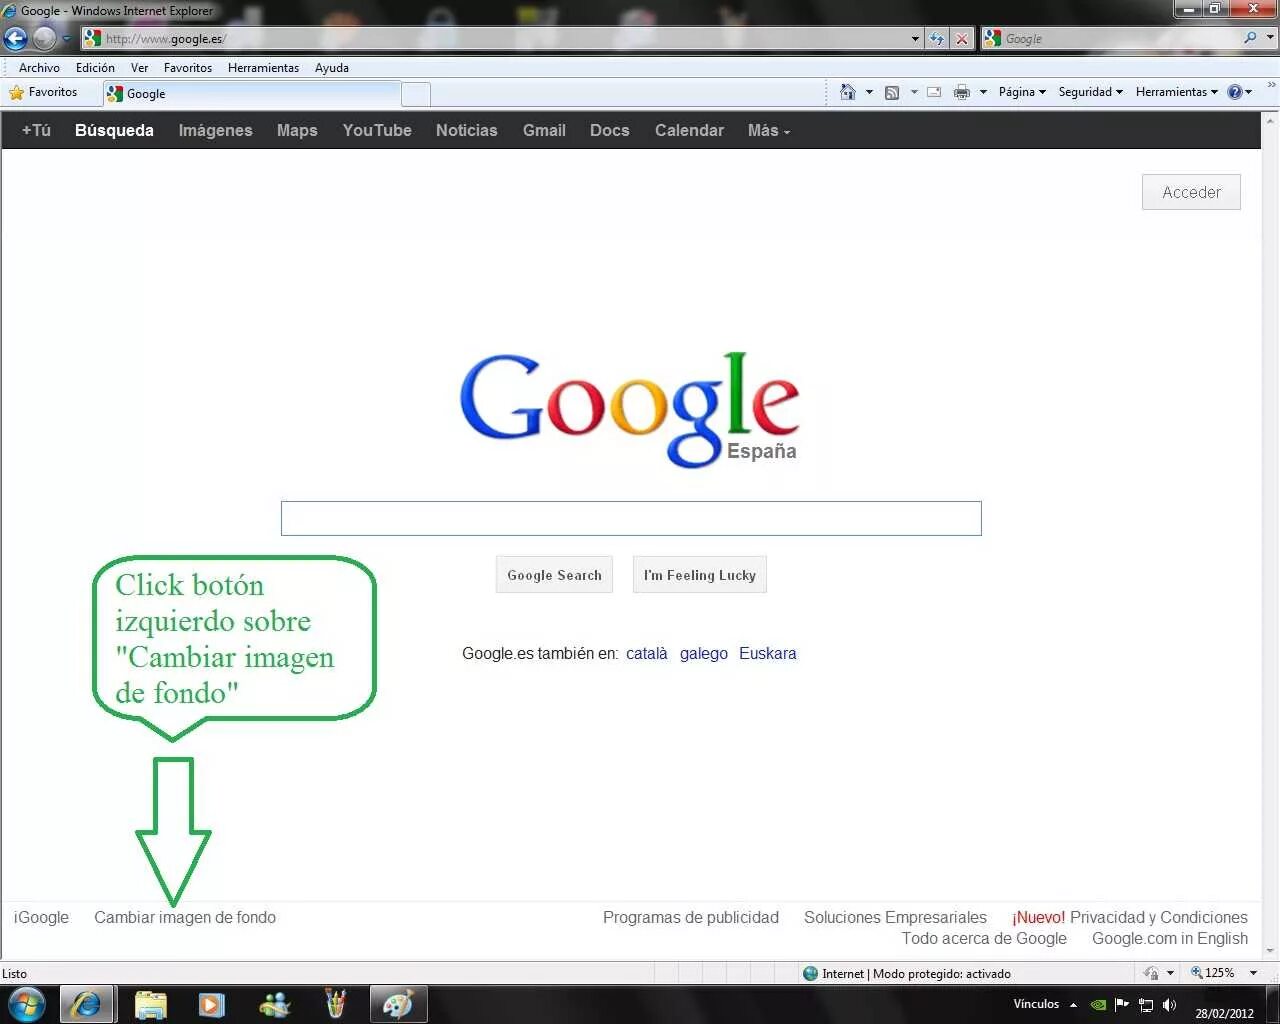Image resolution: width=1280 pixels, height=1024 pixels.
Task: Open the Favoritos menu in menu bar
Action: (x=188, y=68)
